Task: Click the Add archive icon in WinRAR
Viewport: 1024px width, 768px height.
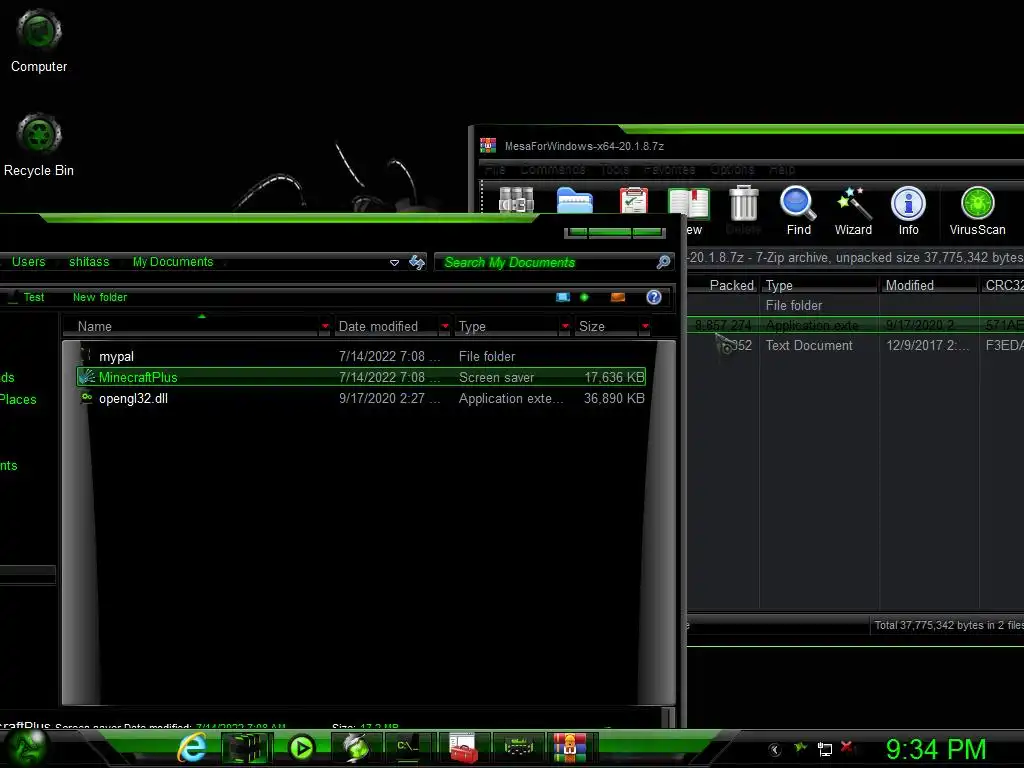Action: [x=516, y=200]
